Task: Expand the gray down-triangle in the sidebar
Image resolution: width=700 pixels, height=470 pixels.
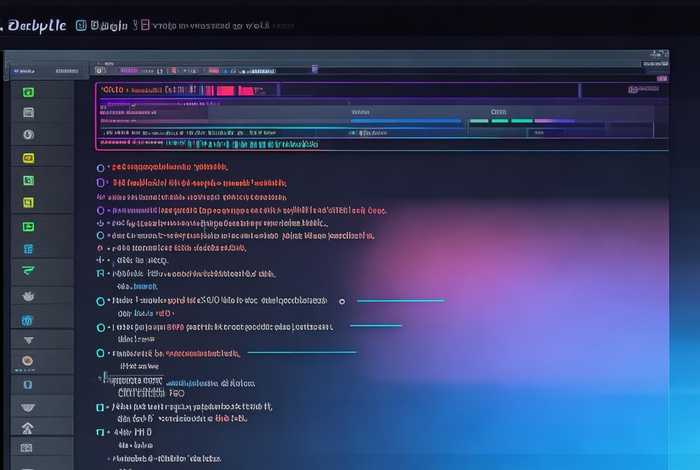Action: (28, 340)
